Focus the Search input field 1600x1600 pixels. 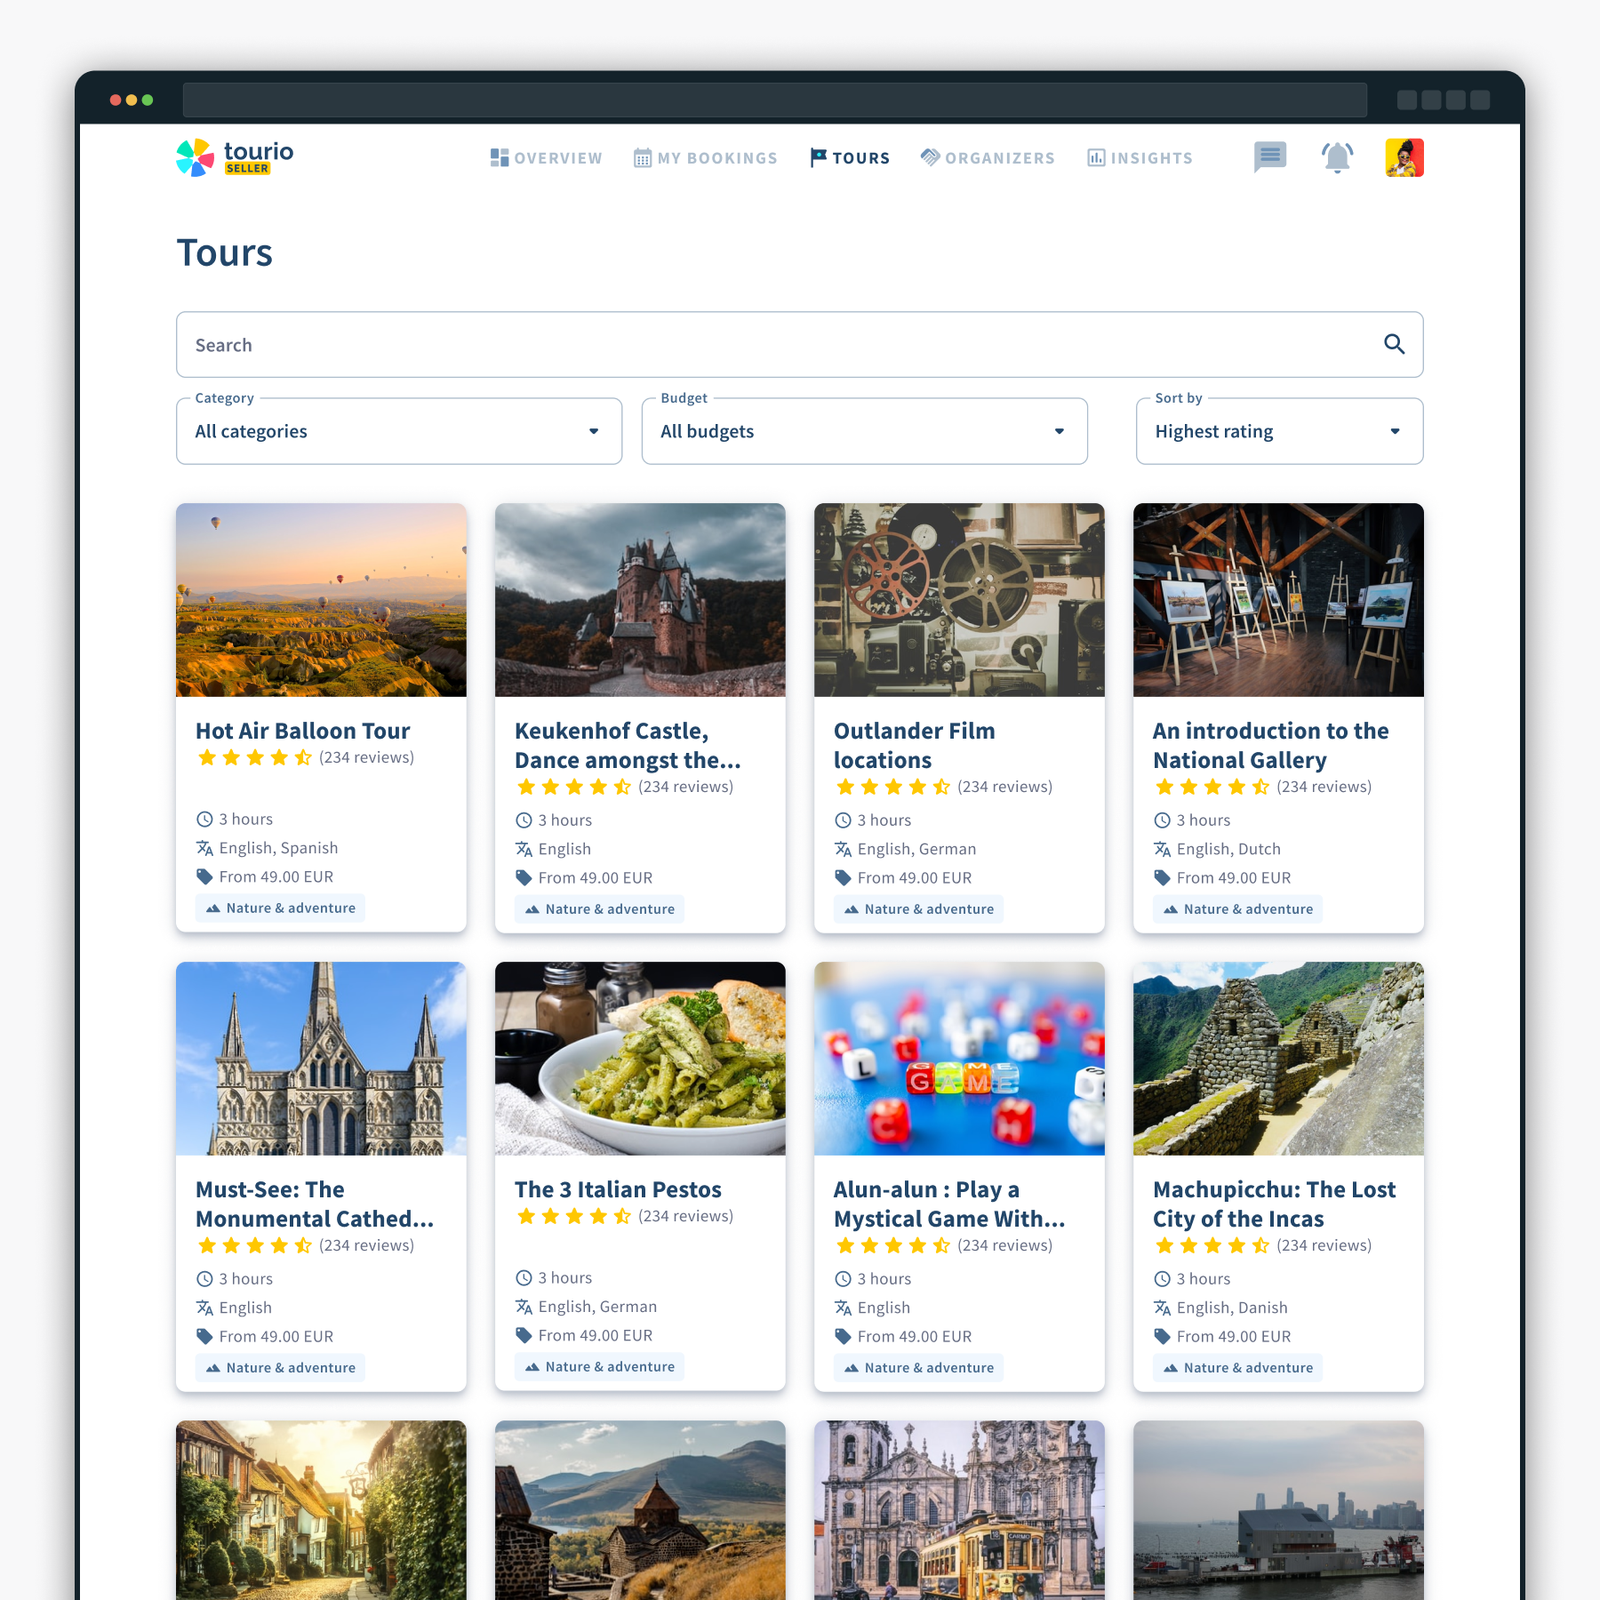800,345
